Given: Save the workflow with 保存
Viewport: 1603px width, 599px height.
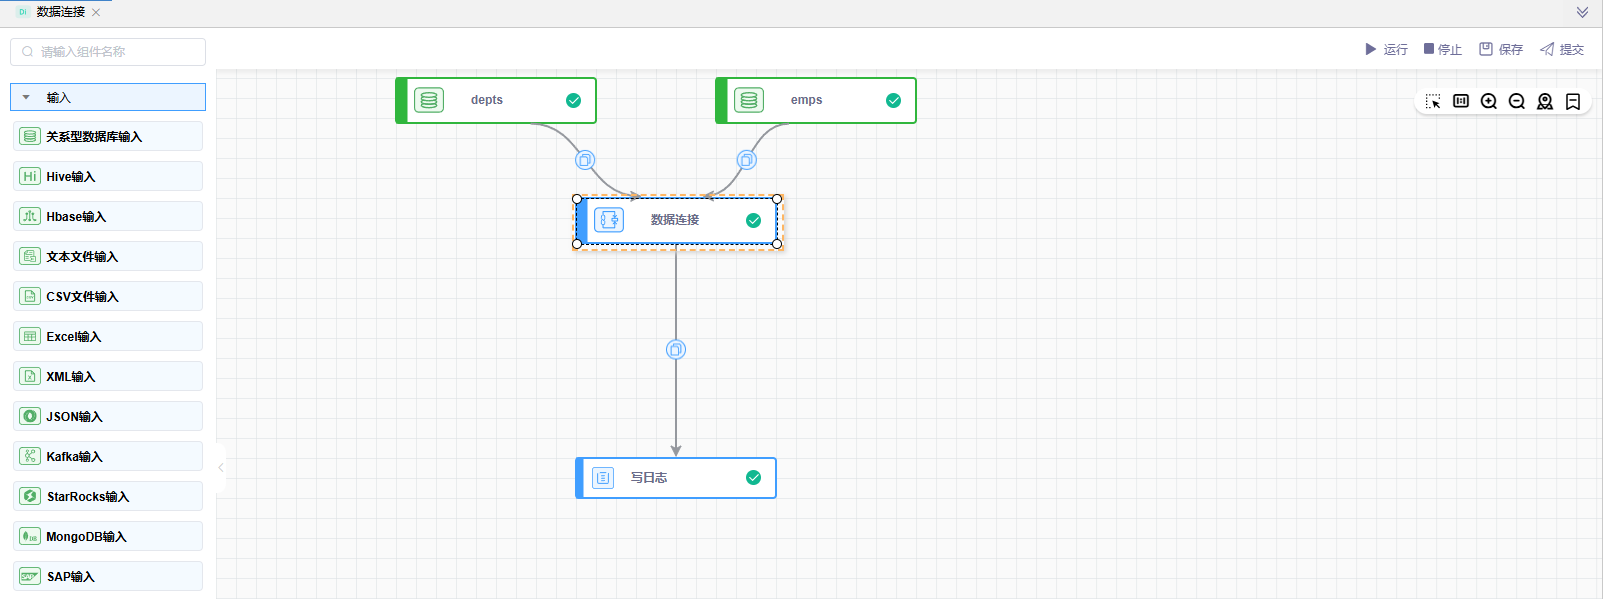Looking at the screenshot, I should [1501, 49].
